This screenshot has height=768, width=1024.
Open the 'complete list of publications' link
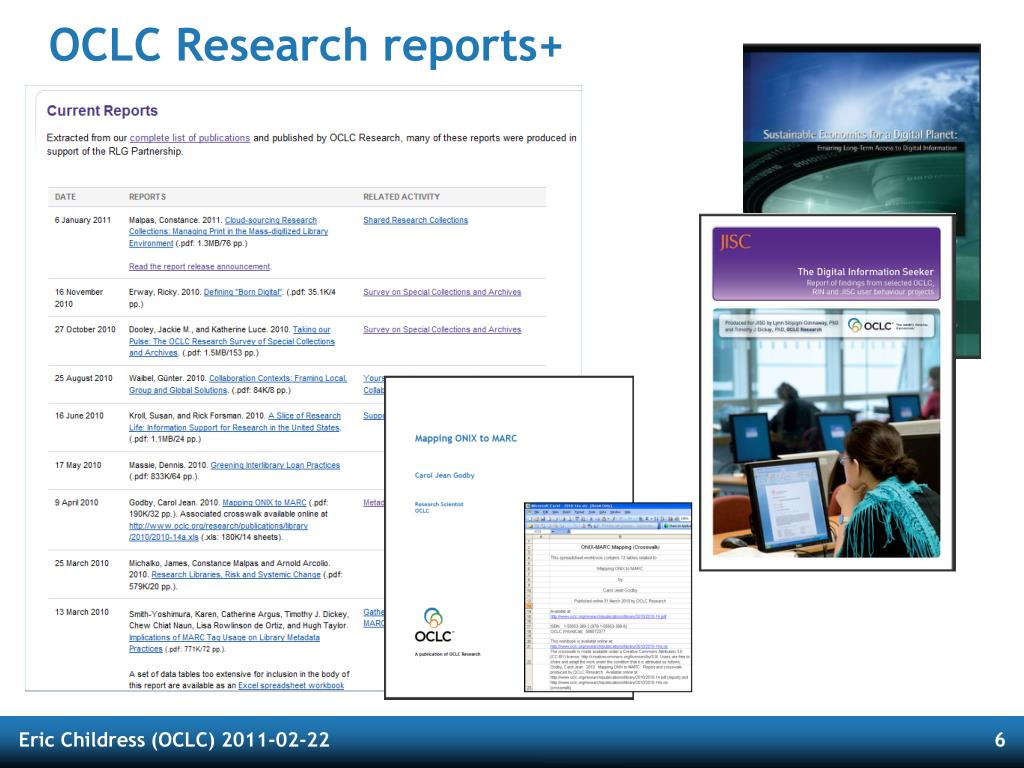click(x=189, y=138)
